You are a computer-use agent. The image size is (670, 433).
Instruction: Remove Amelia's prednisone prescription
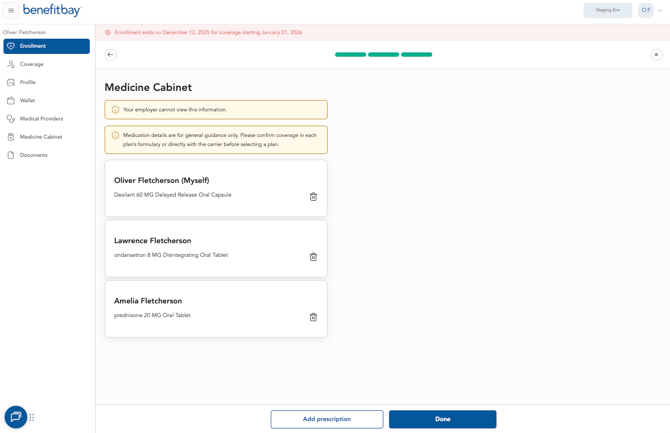[x=313, y=317]
